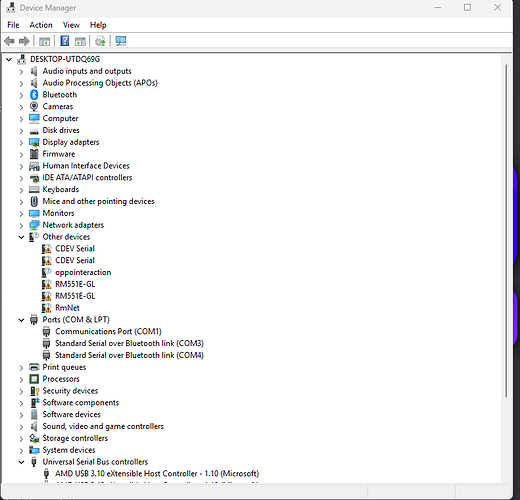
Task: Select AMD USB 3.10 eXtensible Host Controller - 1.10 (Microsoft)
Action: (157, 474)
